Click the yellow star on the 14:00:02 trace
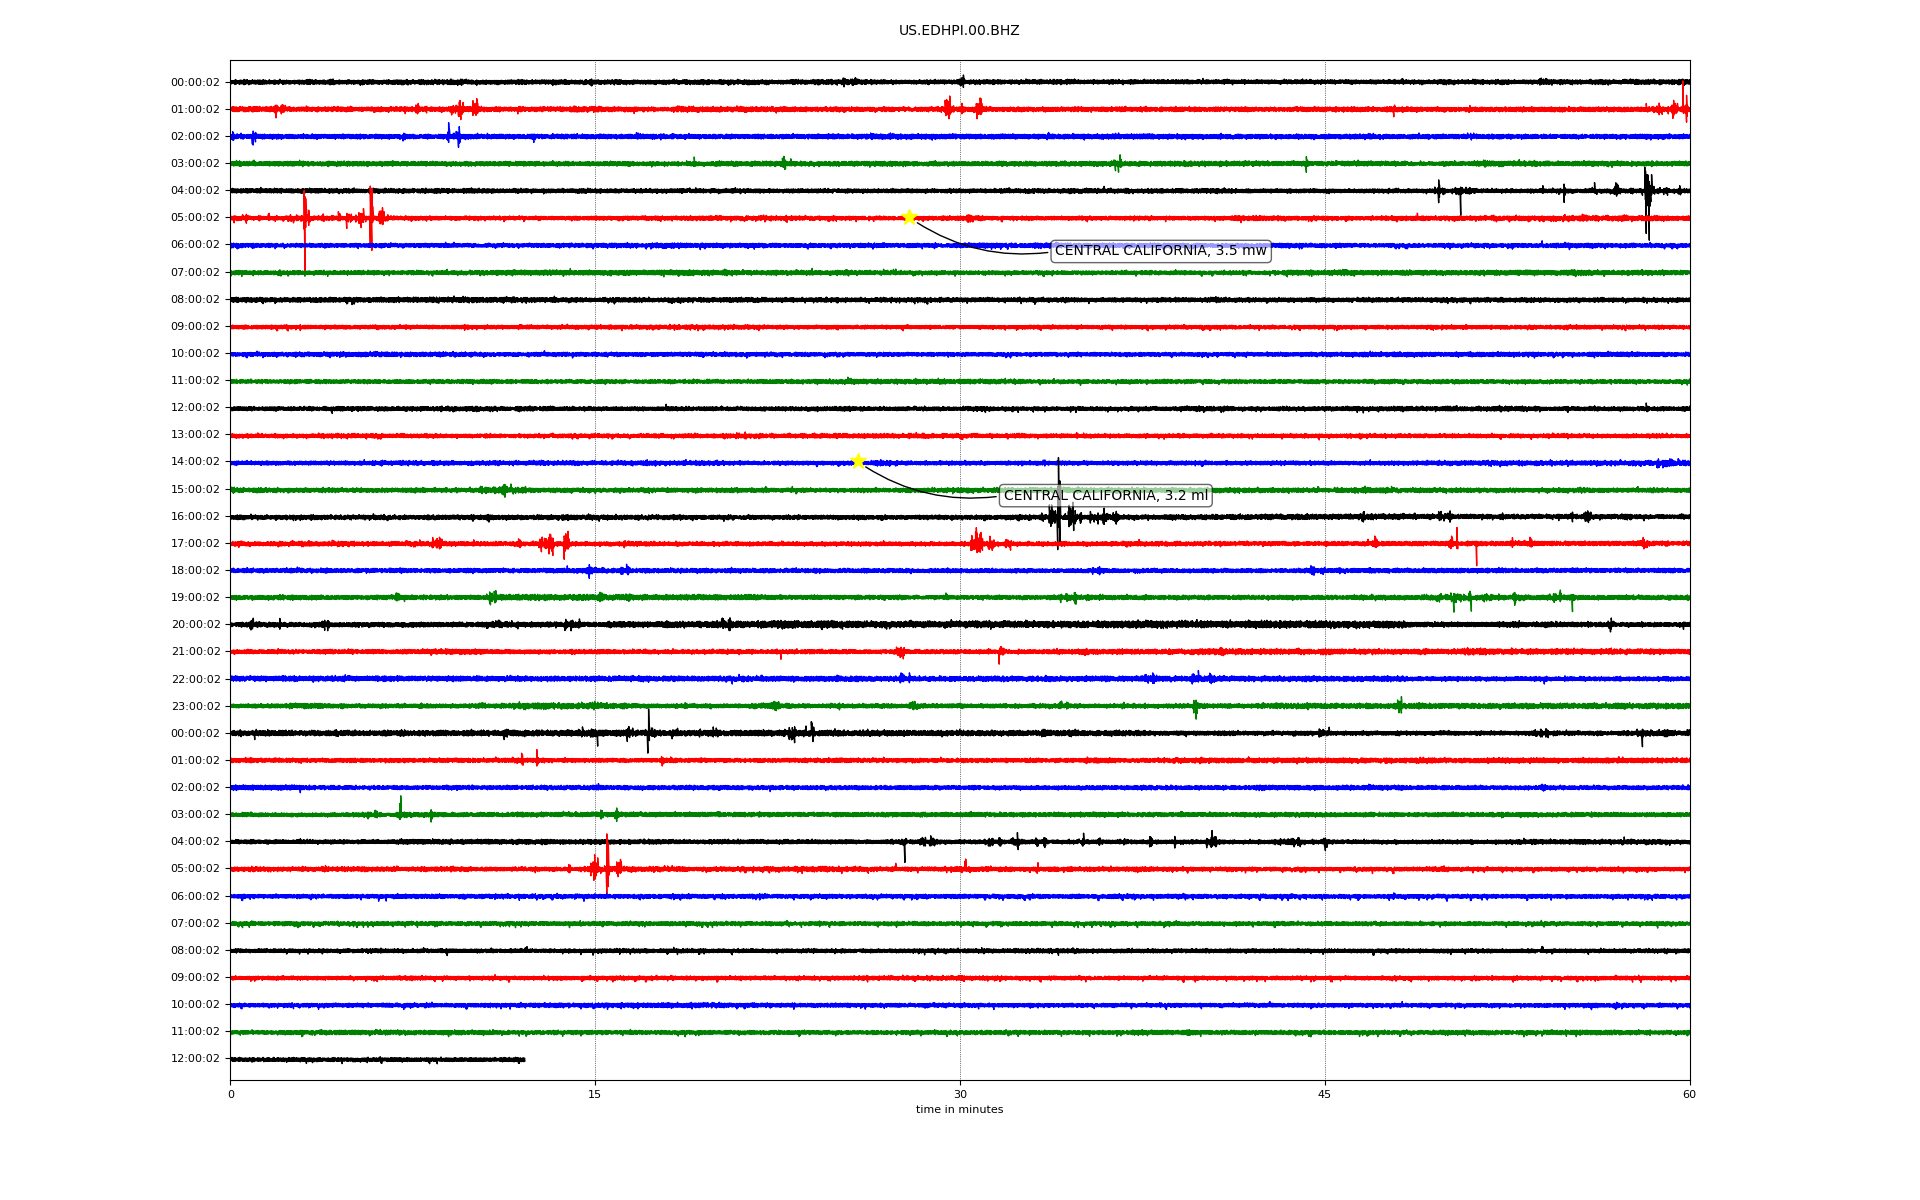 coord(857,461)
